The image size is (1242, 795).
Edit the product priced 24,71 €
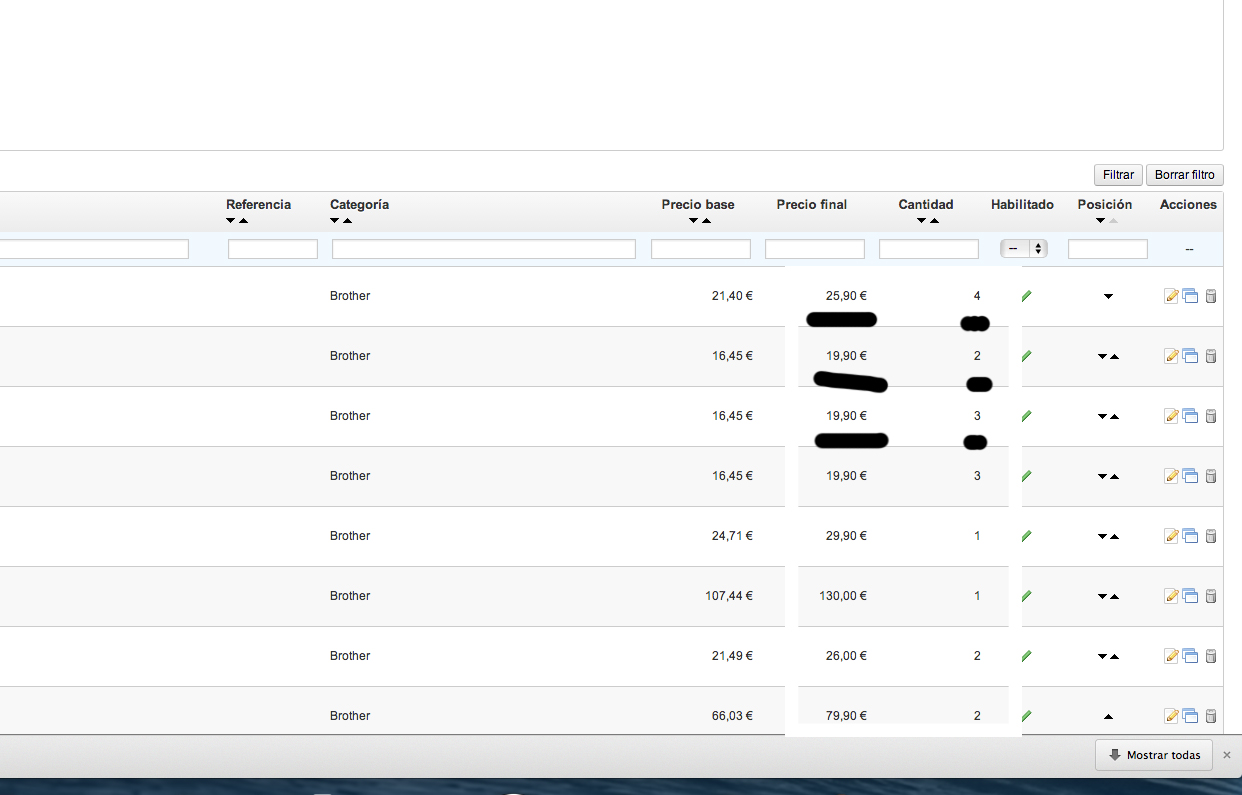tap(1171, 536)
